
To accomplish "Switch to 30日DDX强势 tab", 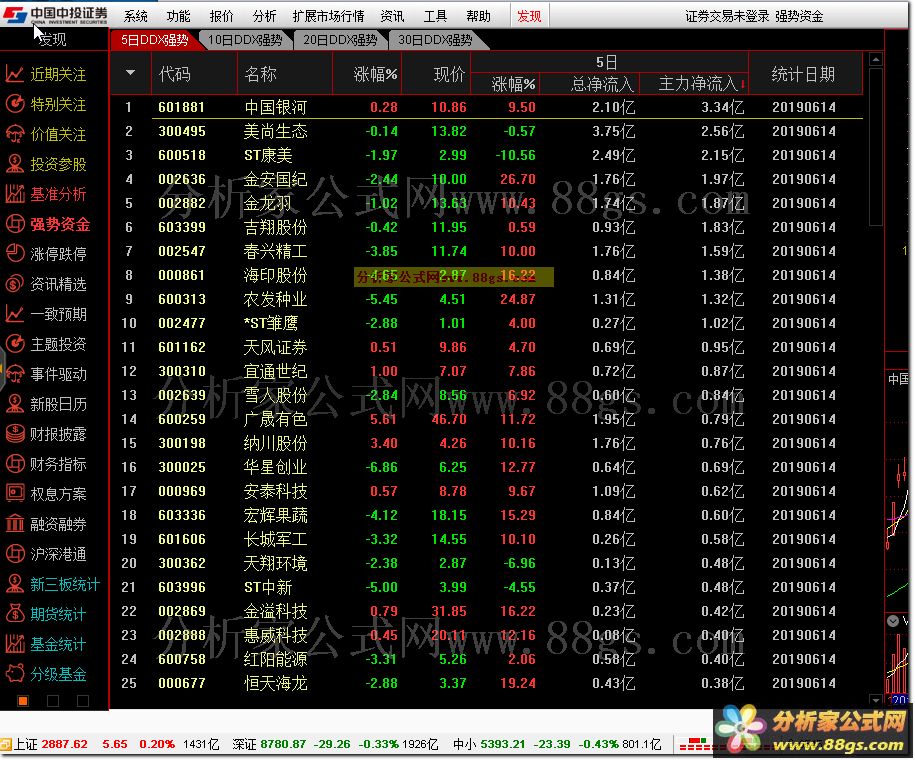I will click(x=435, y=40).
